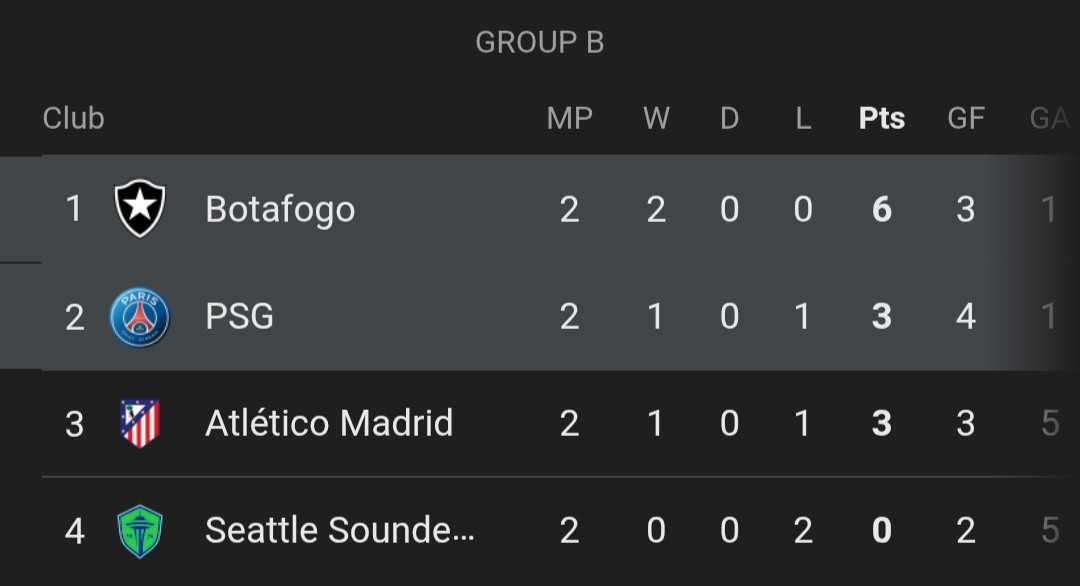
Task: Click the partially visible GA column header
Action: 1050,118
